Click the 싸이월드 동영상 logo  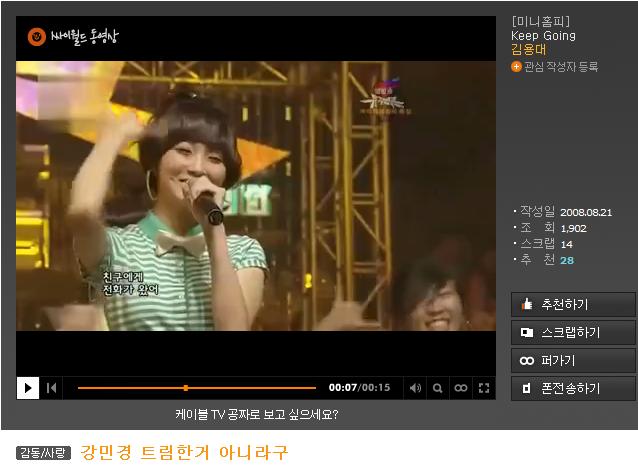(73, 37)
